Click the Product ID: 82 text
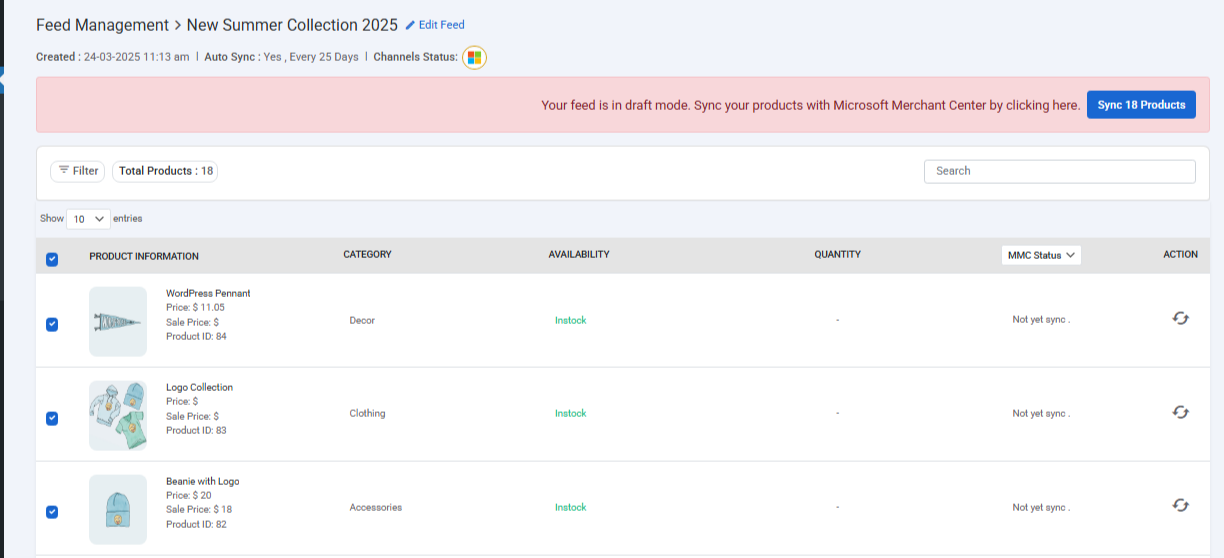 pyautogui.click(x=196, y=524)
